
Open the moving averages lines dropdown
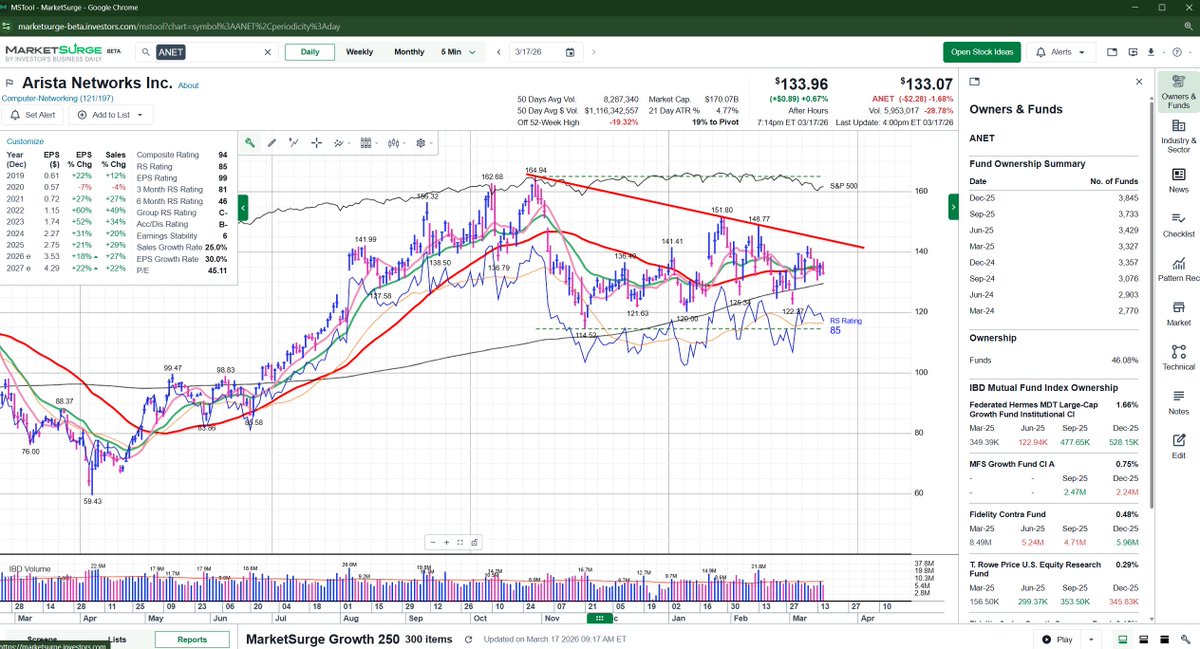click(342, 143)
